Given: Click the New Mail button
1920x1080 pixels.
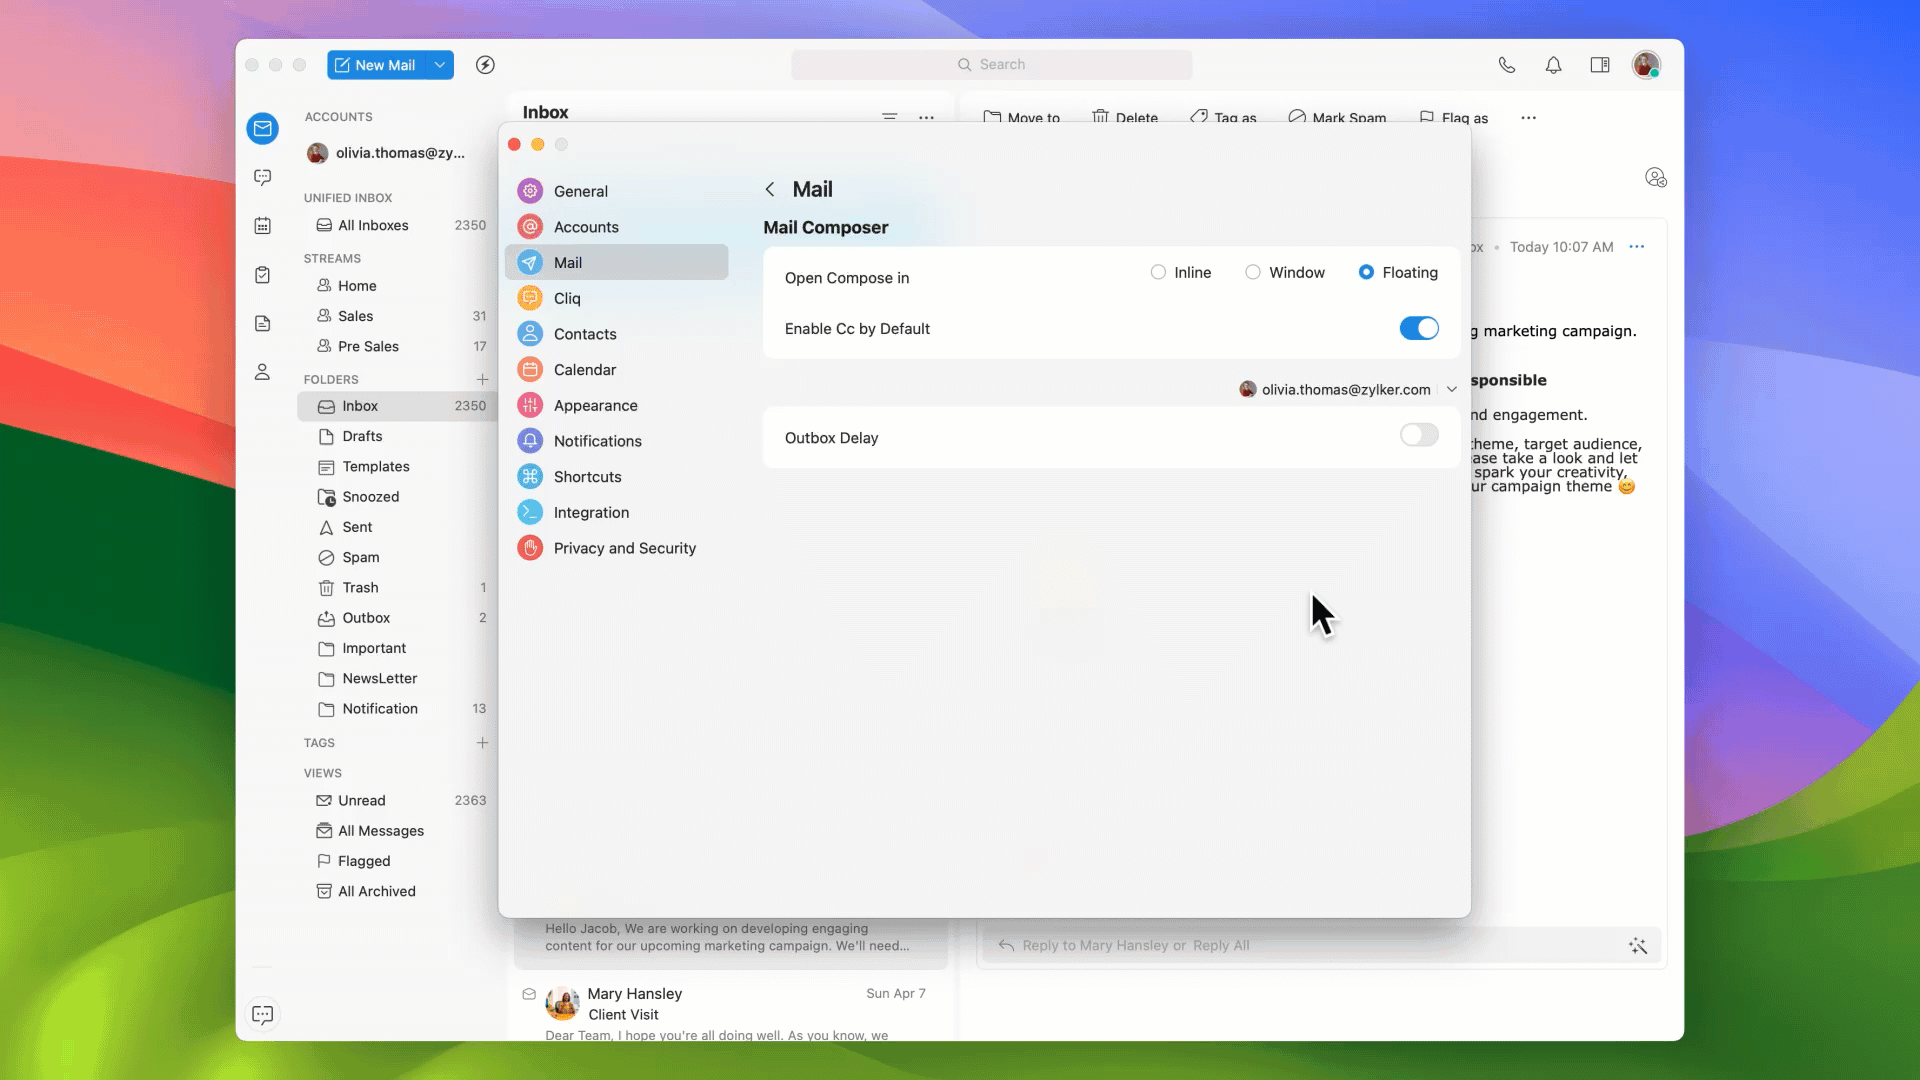Looking at the screenshot, I should [375, 65].
